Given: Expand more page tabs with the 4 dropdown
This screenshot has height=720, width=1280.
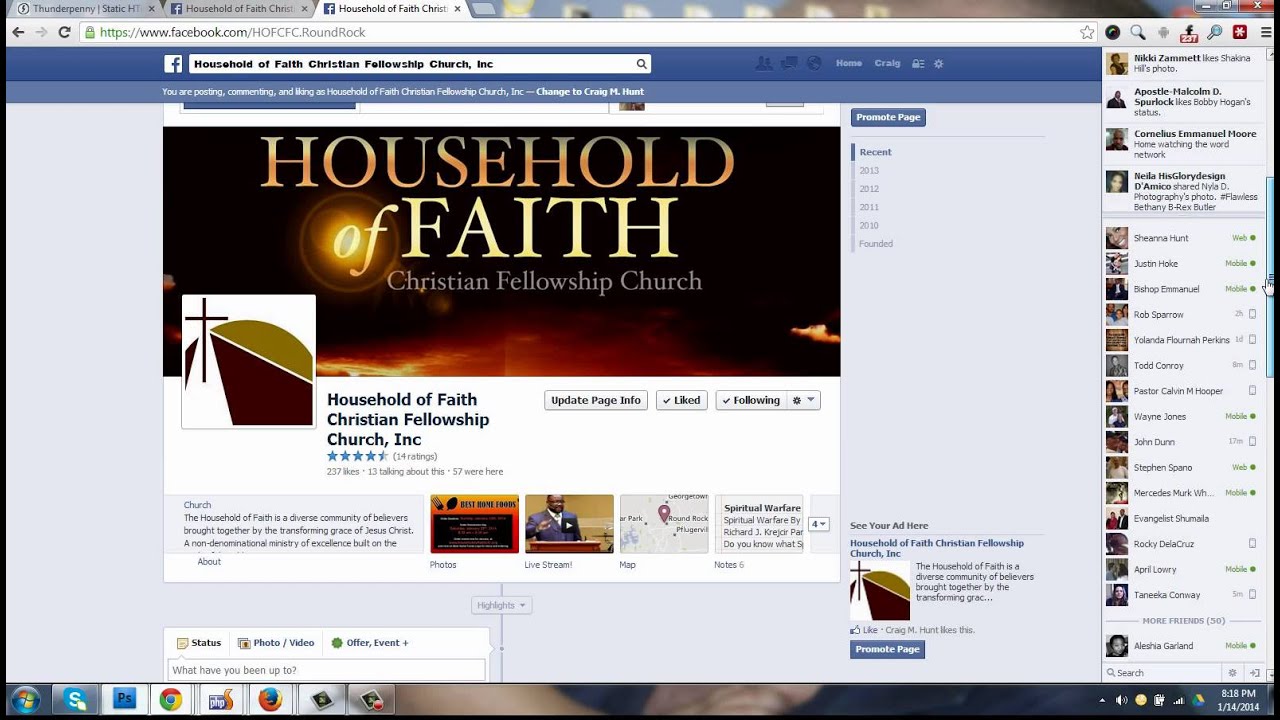Looking at the screenshot, I should (x=819, y=524).
